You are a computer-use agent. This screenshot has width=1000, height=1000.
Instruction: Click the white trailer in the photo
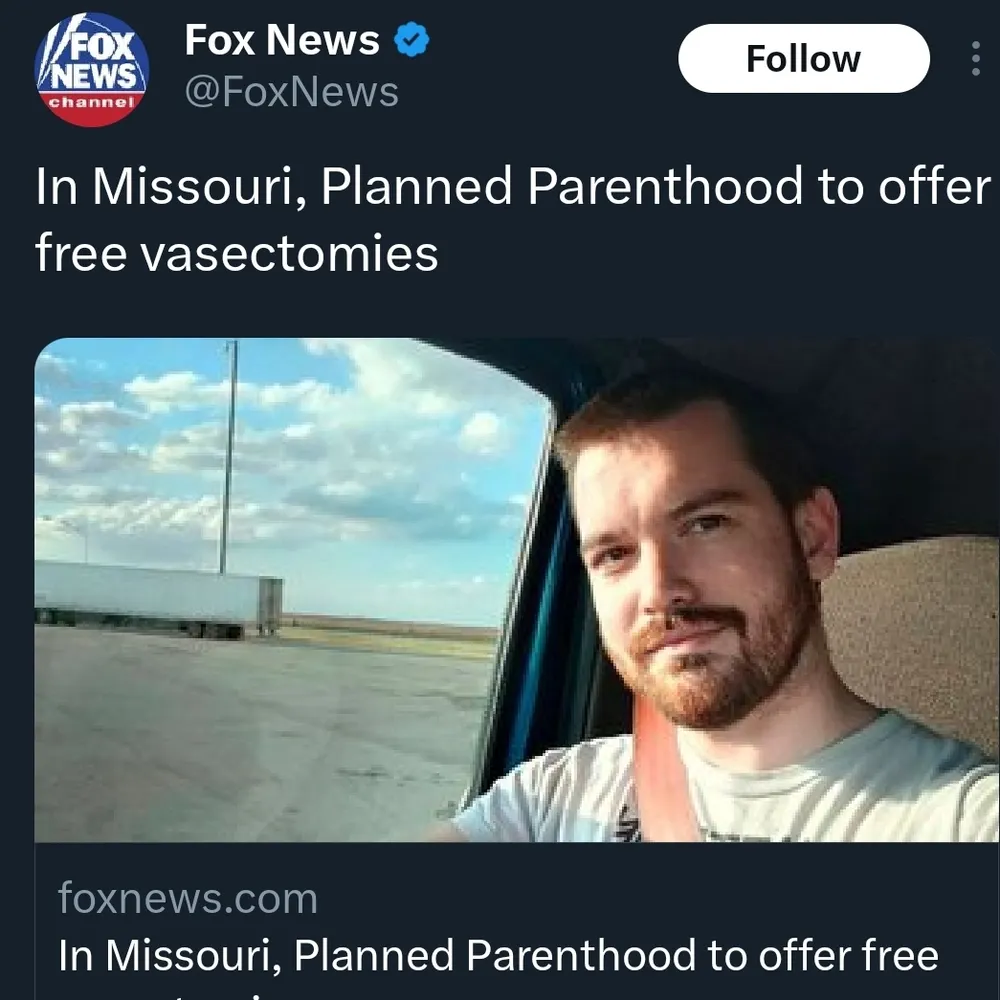(159, 598)
